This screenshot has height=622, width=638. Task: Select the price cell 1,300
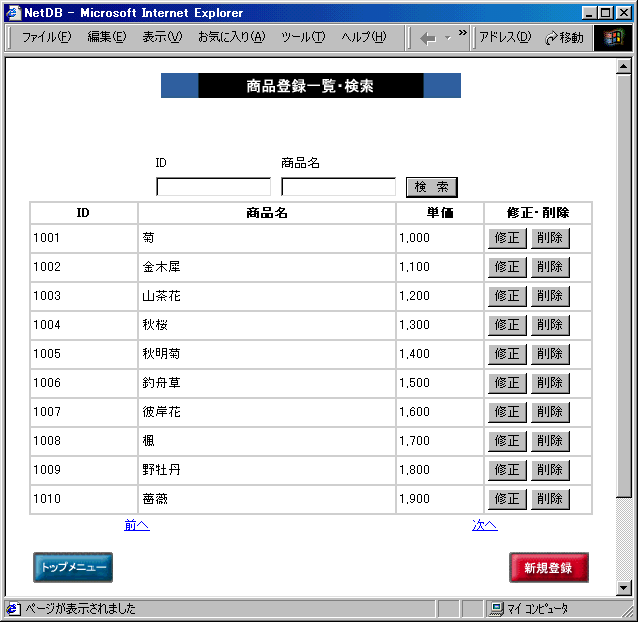(x=440, y=325)
